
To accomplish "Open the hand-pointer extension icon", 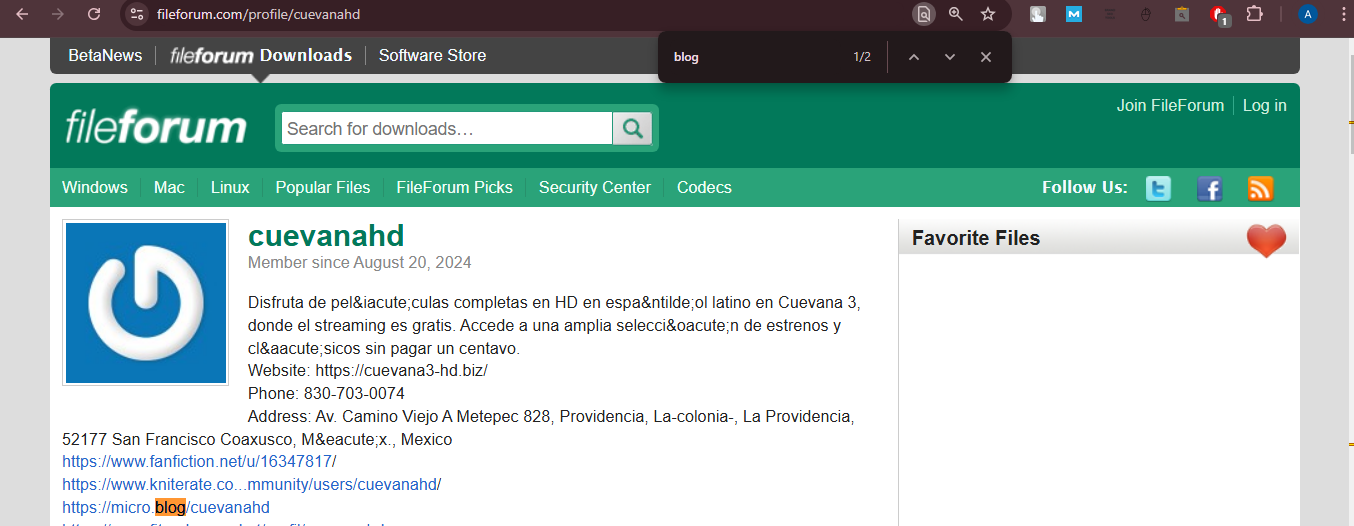I will point(1038,14).
